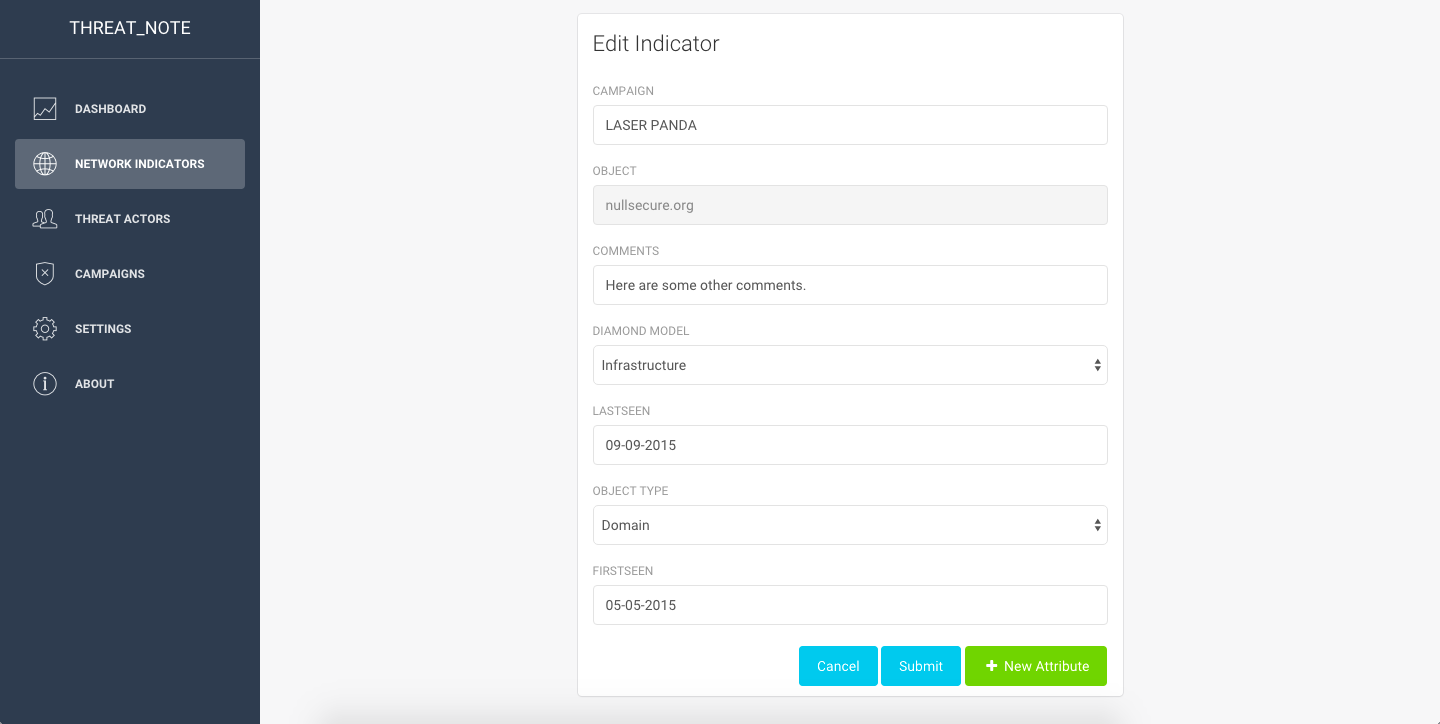Click the Threat Actors people icon
1440x724 pixels.
[45, 219]
